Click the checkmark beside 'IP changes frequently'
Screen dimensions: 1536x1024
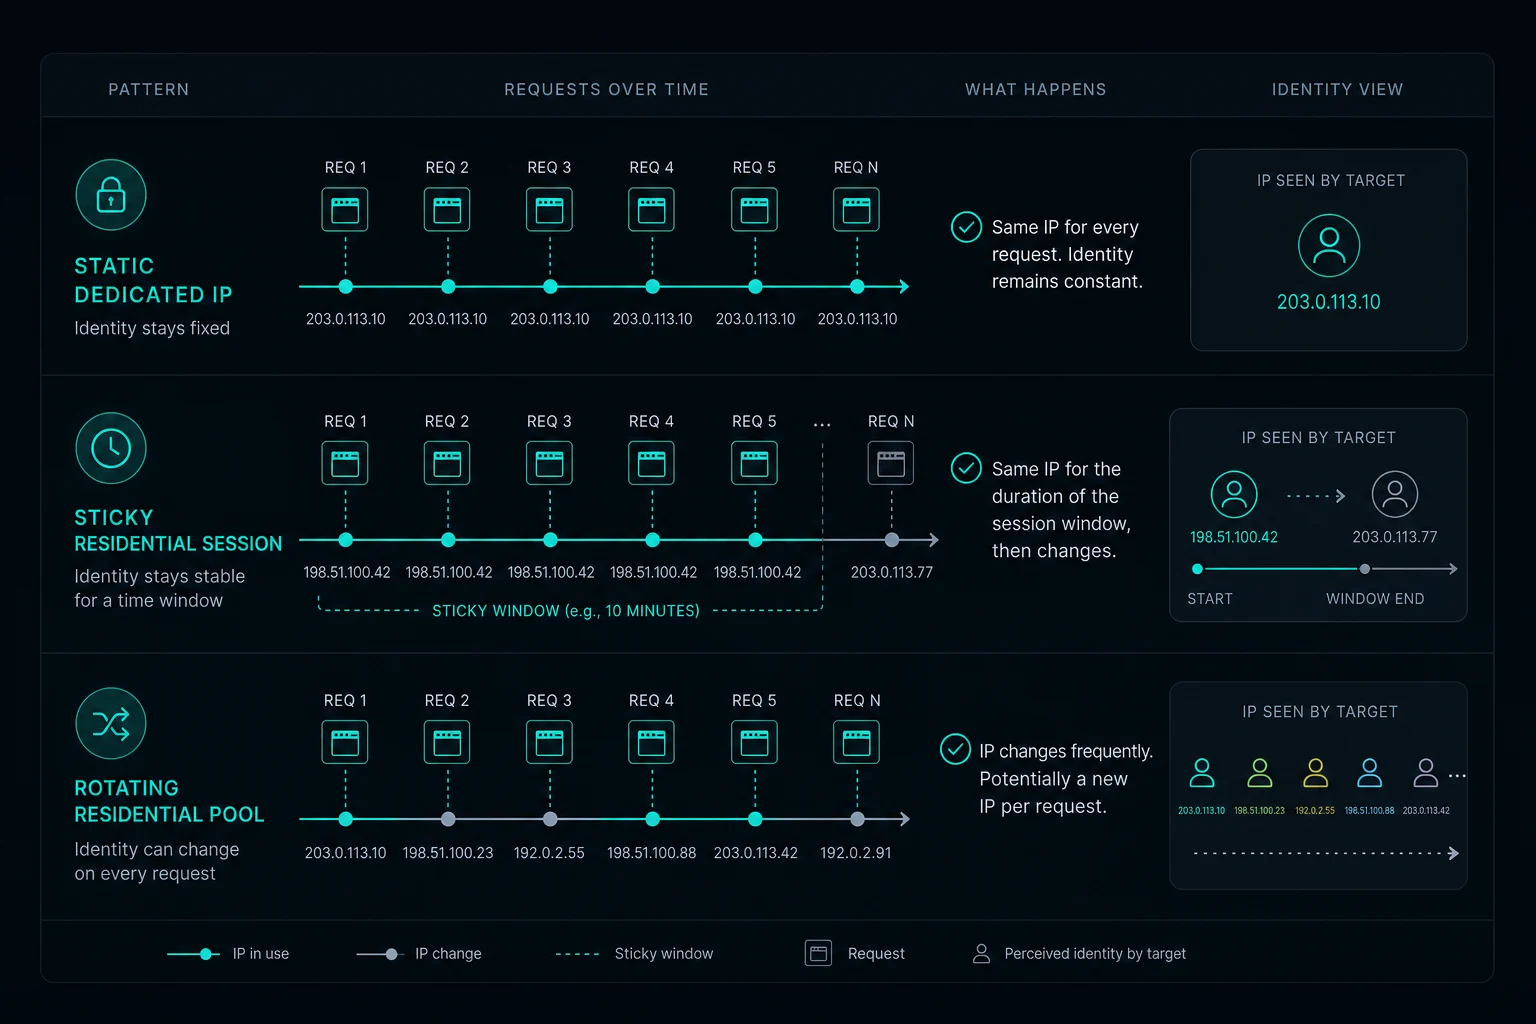click(955, 749)
